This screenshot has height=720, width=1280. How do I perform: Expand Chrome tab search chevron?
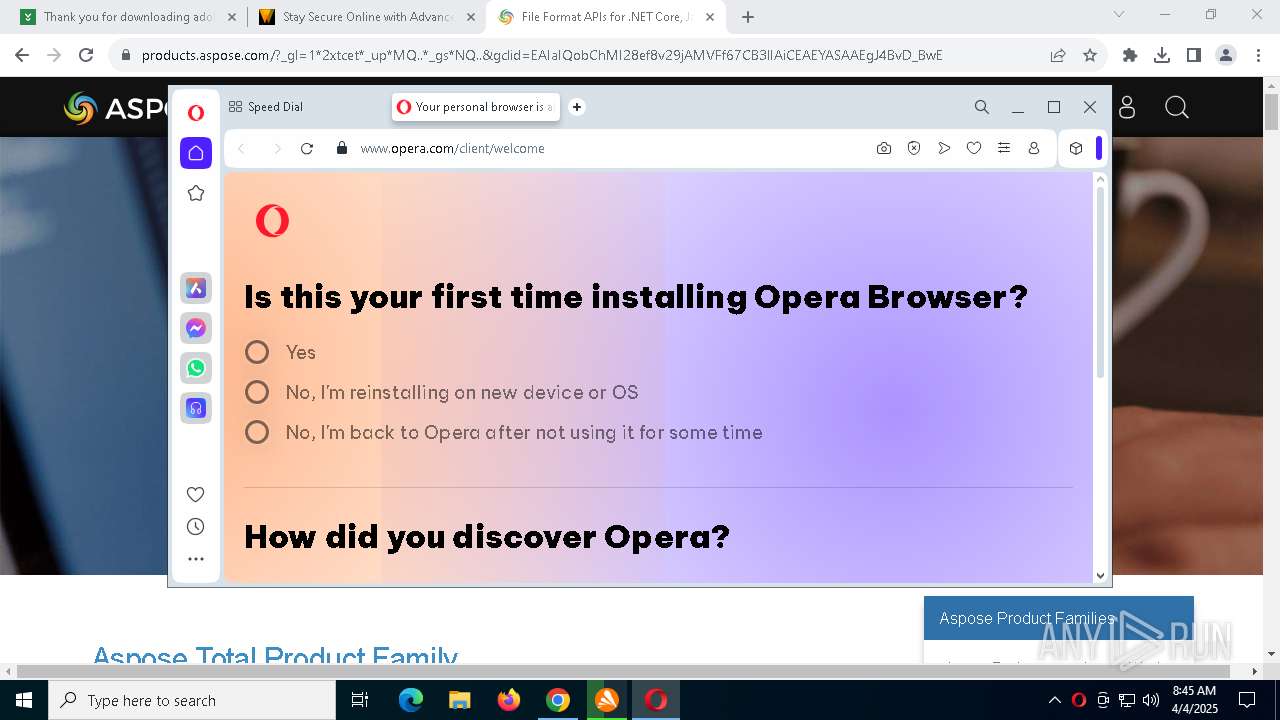tap(1119, 15)
